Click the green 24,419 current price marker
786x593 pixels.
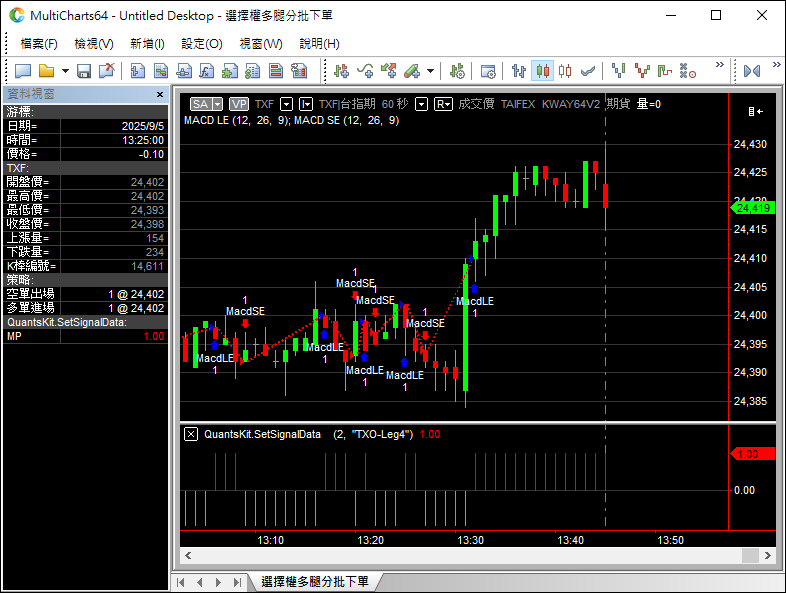coord(753,208)
